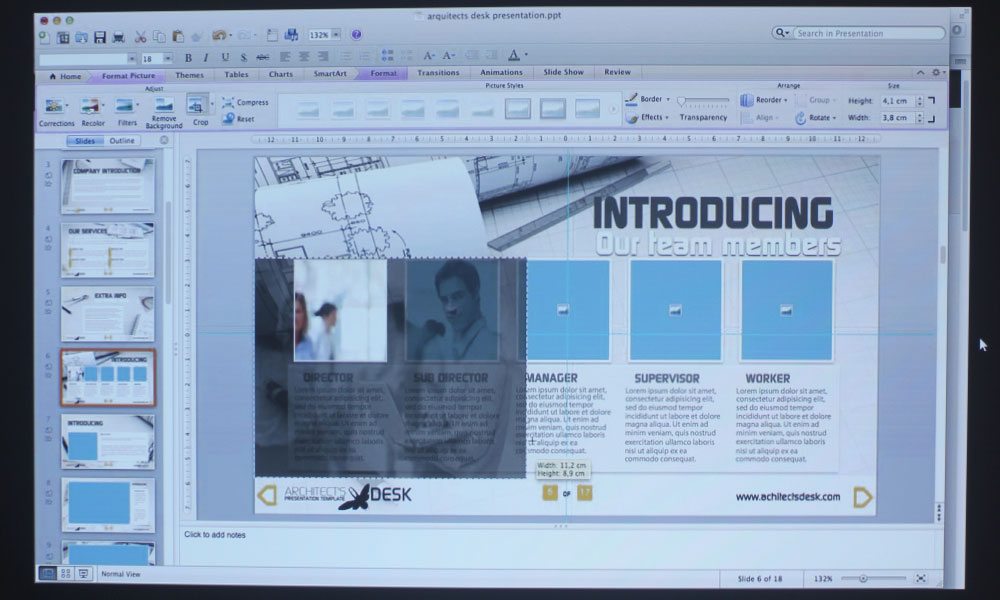Click the Undo arrow icon

point(219,36)
